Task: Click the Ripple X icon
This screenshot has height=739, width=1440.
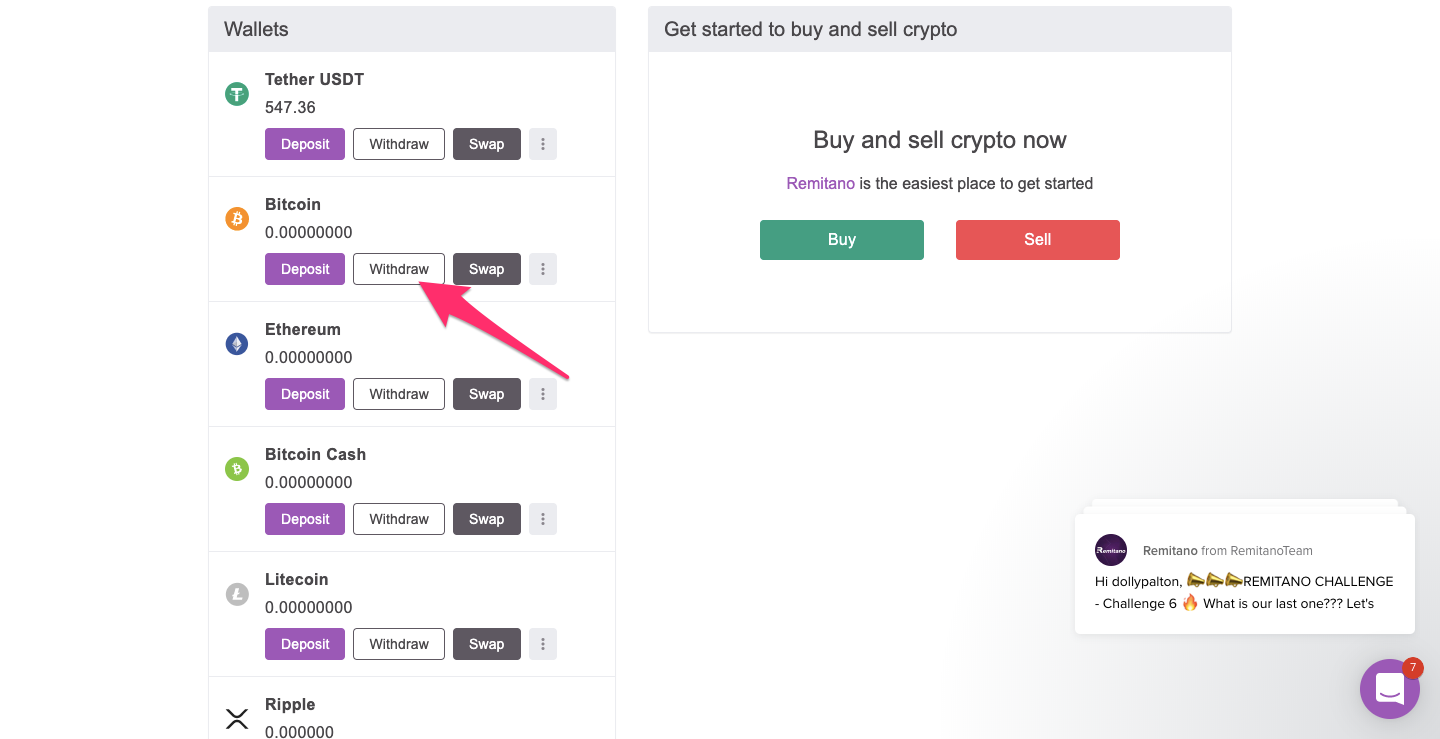Action: click(237, 718)
